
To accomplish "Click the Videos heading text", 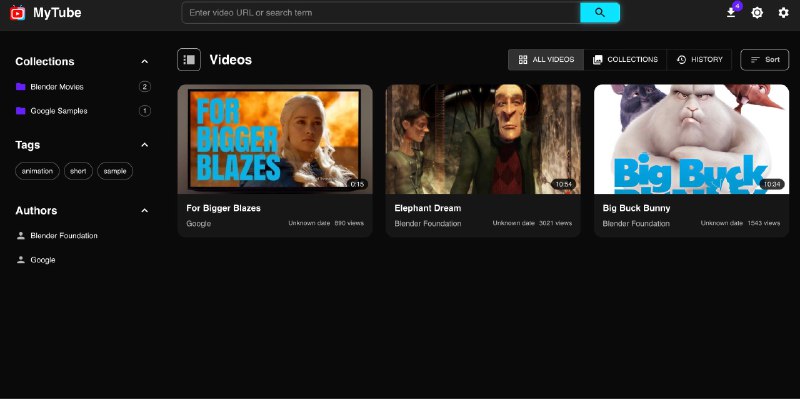I will point(231,60).
